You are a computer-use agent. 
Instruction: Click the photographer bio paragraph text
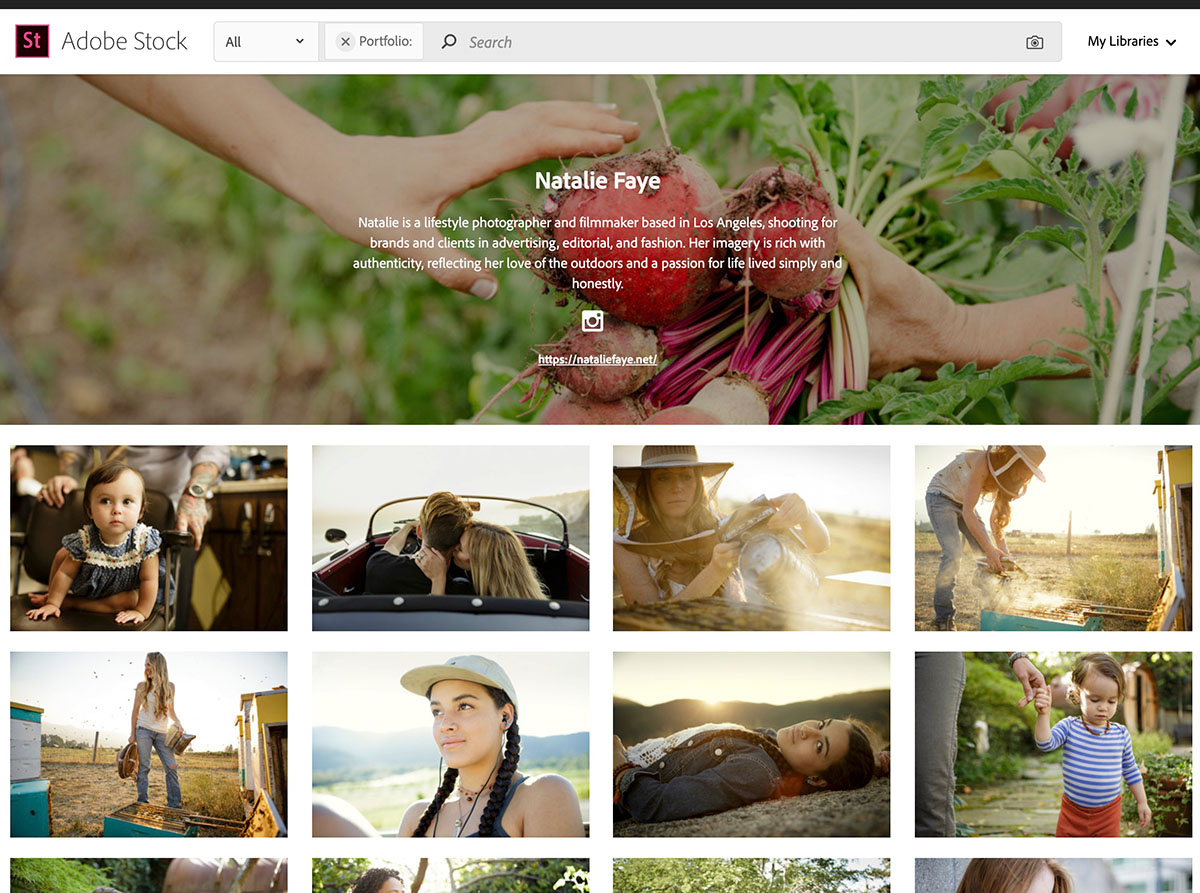[598, 253]
